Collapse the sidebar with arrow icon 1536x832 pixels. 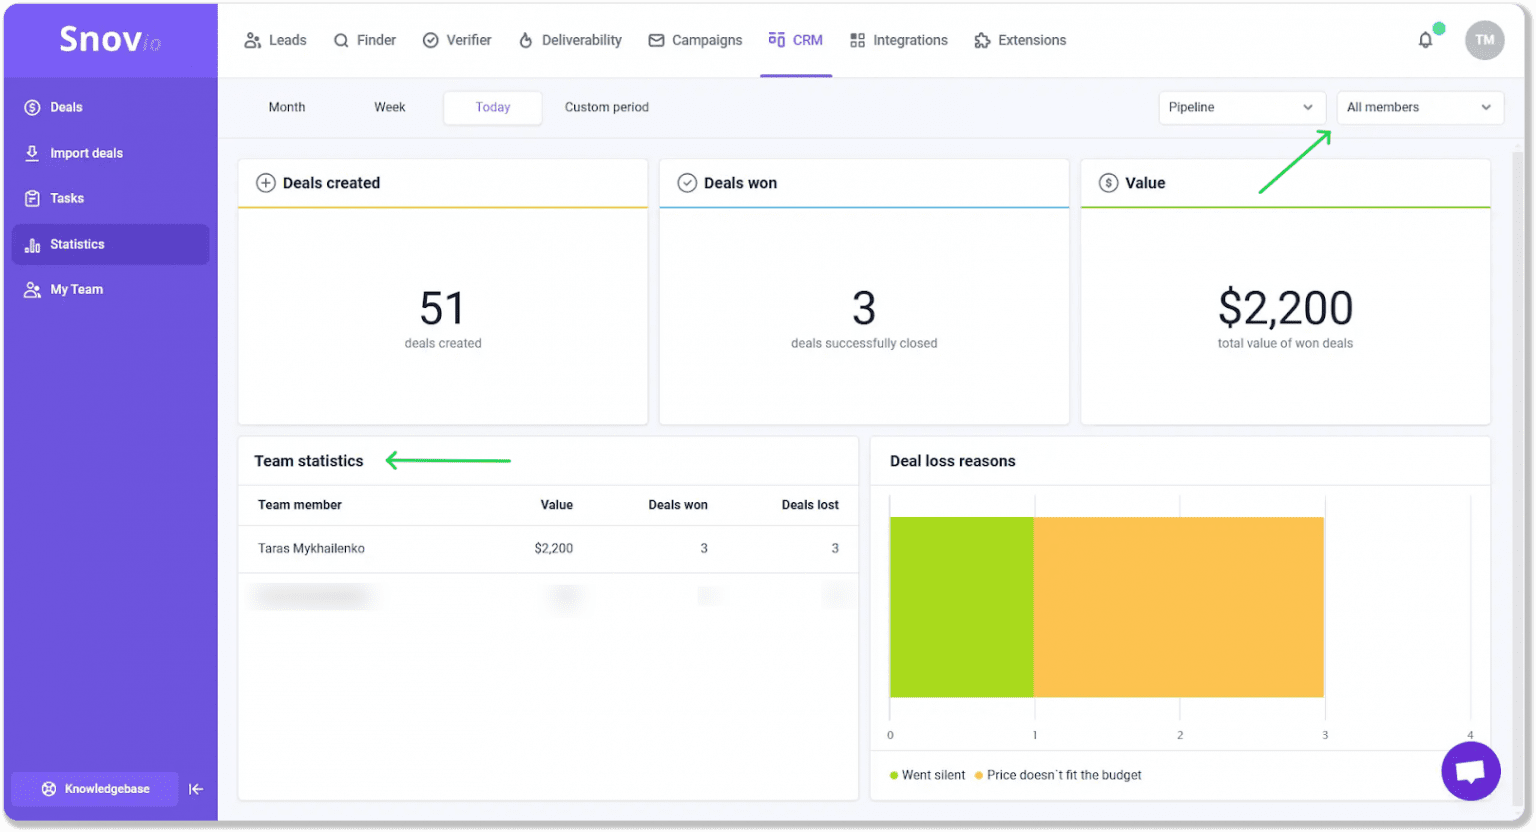pos(196,789)
